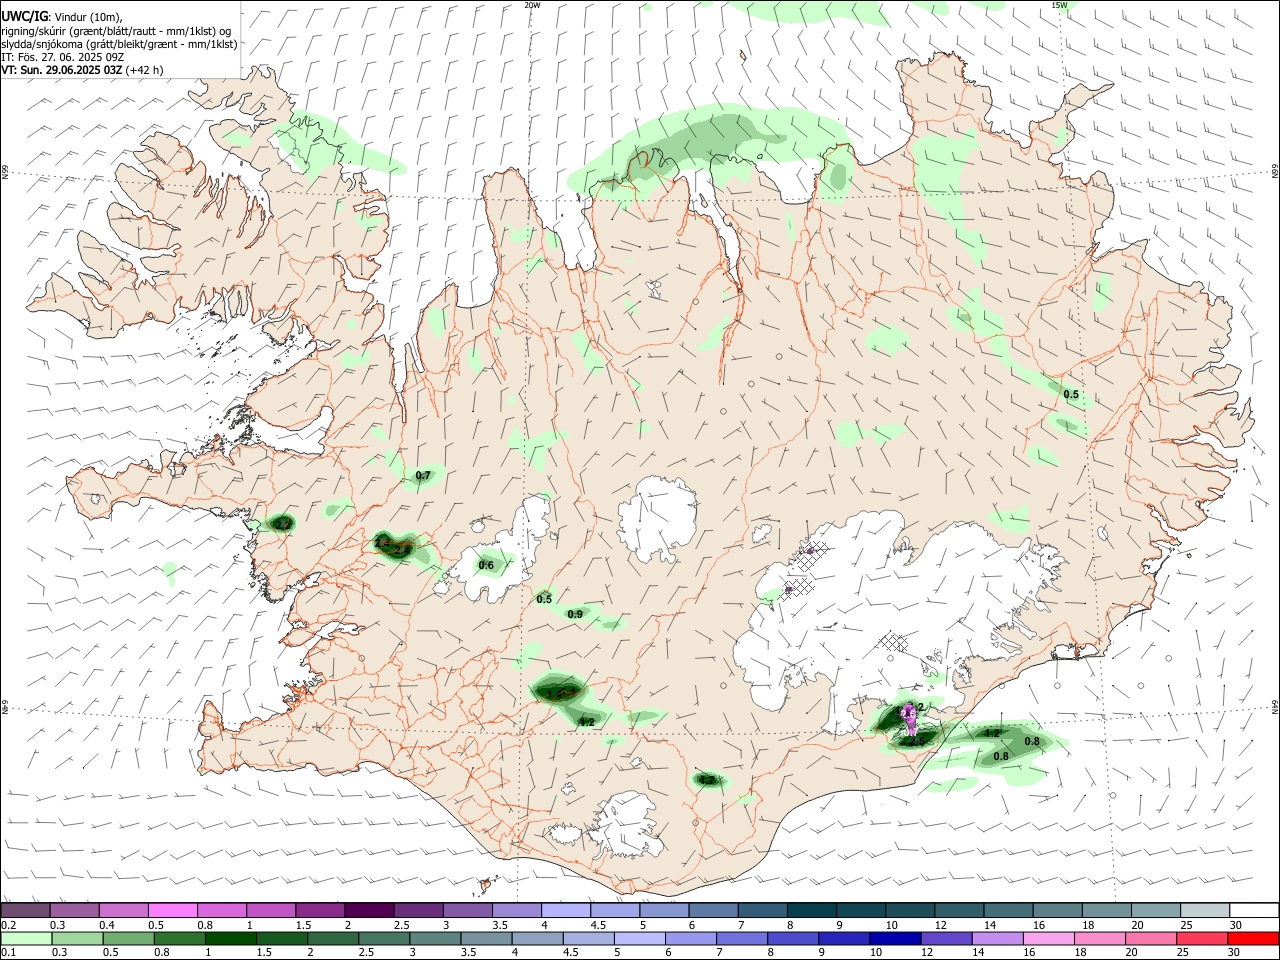Pick the light periwinkle swatch between 4 and 4.5 upper row

[x=568, y=910]
